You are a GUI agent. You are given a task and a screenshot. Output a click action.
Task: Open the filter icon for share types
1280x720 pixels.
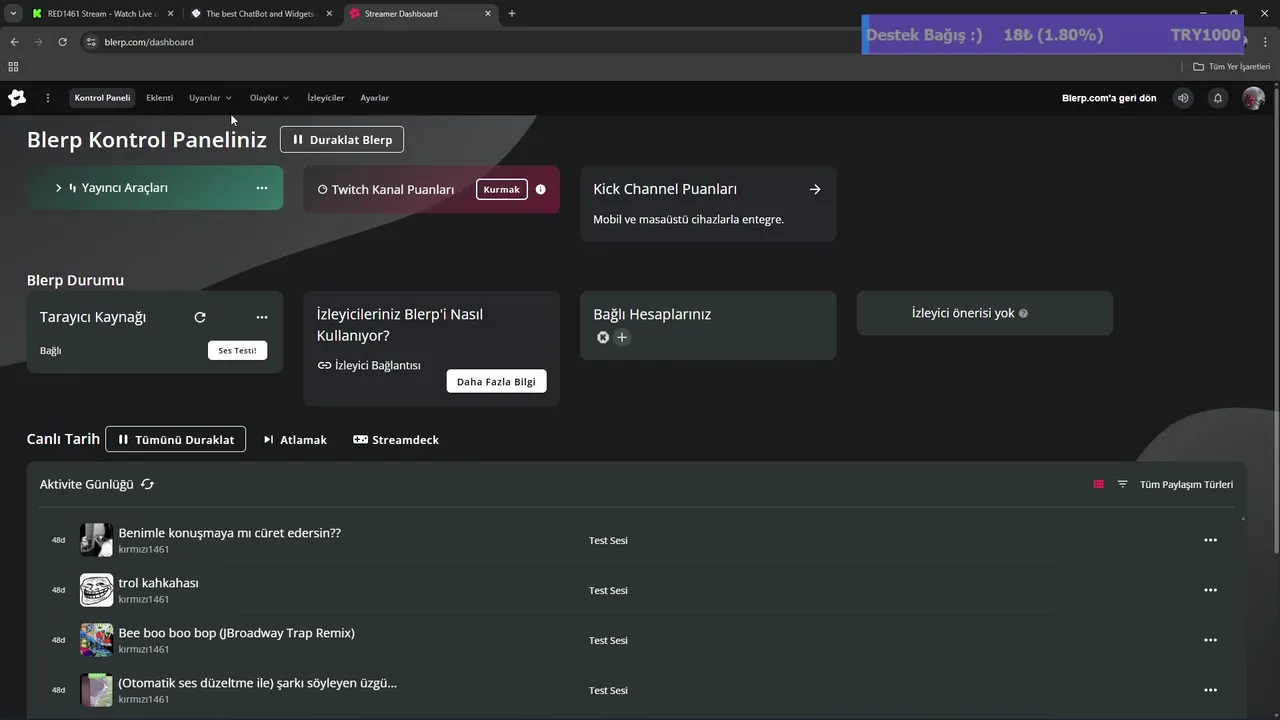click(x=1122, y=484)
